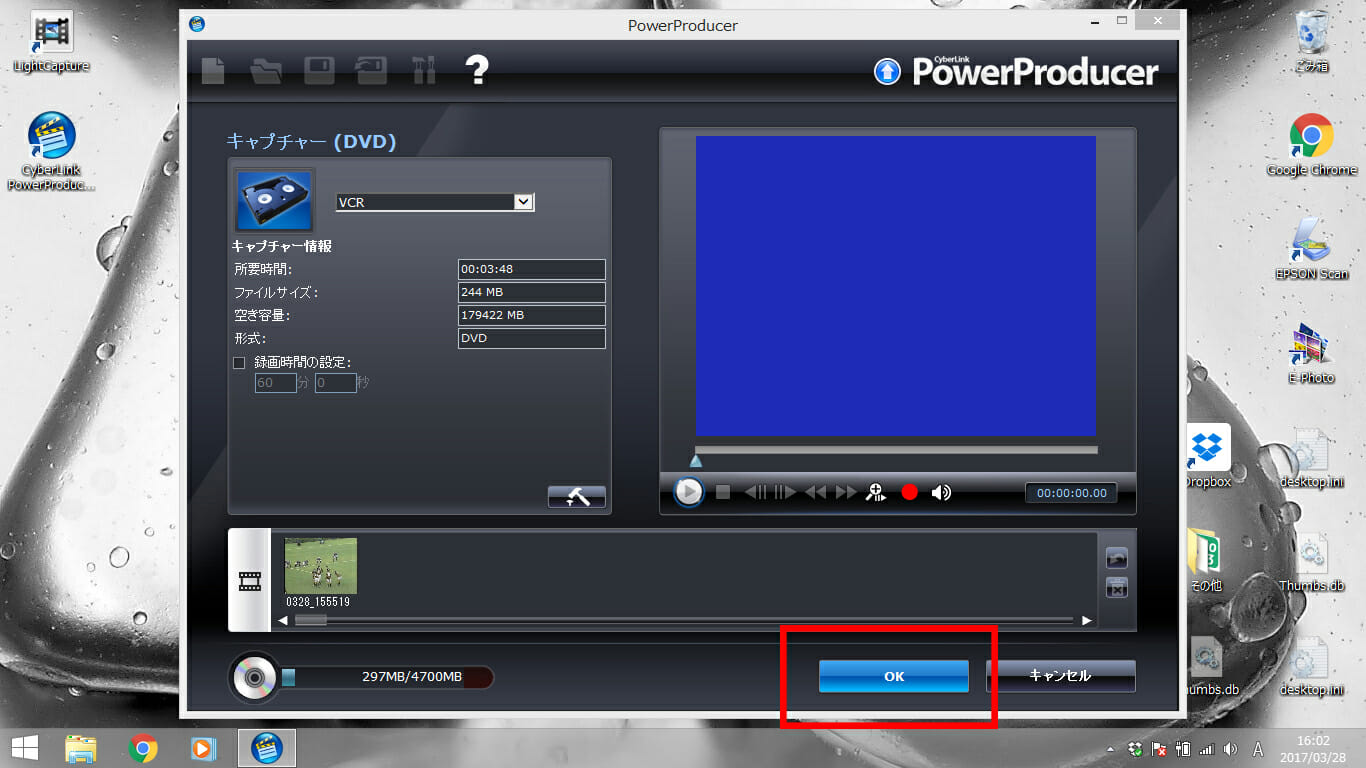The width and height of the screenshot is (1366, 768).
Task: Click the lower delete clip button beside storyboard
Action: [1117, 588]
